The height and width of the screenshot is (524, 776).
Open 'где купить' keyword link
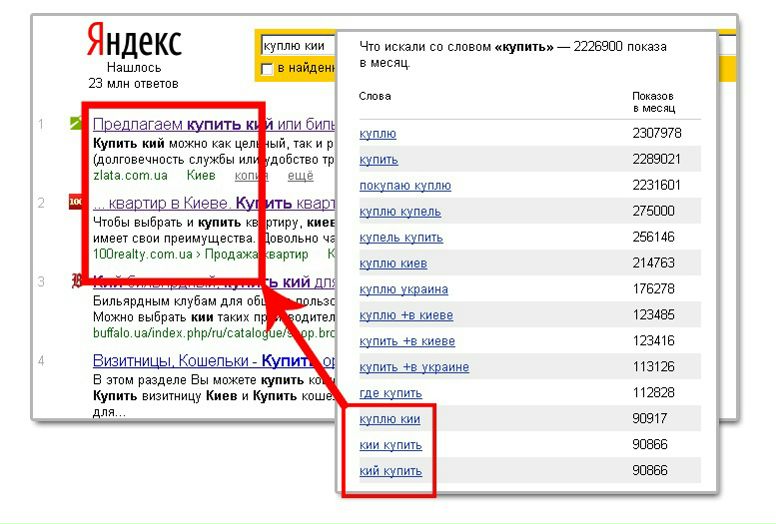[x=390, y=393]
